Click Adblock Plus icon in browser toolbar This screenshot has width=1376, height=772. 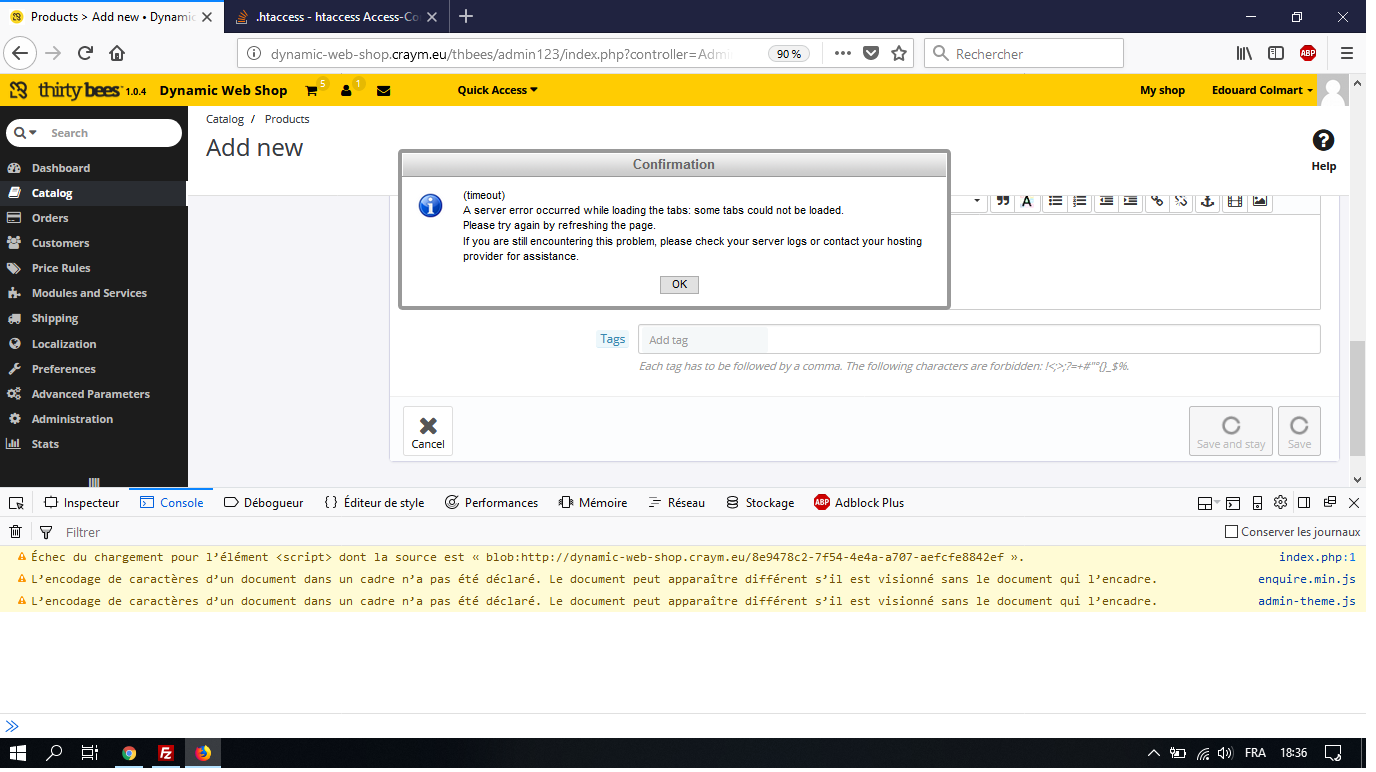pyautogui.click(x=1307, y=54)
